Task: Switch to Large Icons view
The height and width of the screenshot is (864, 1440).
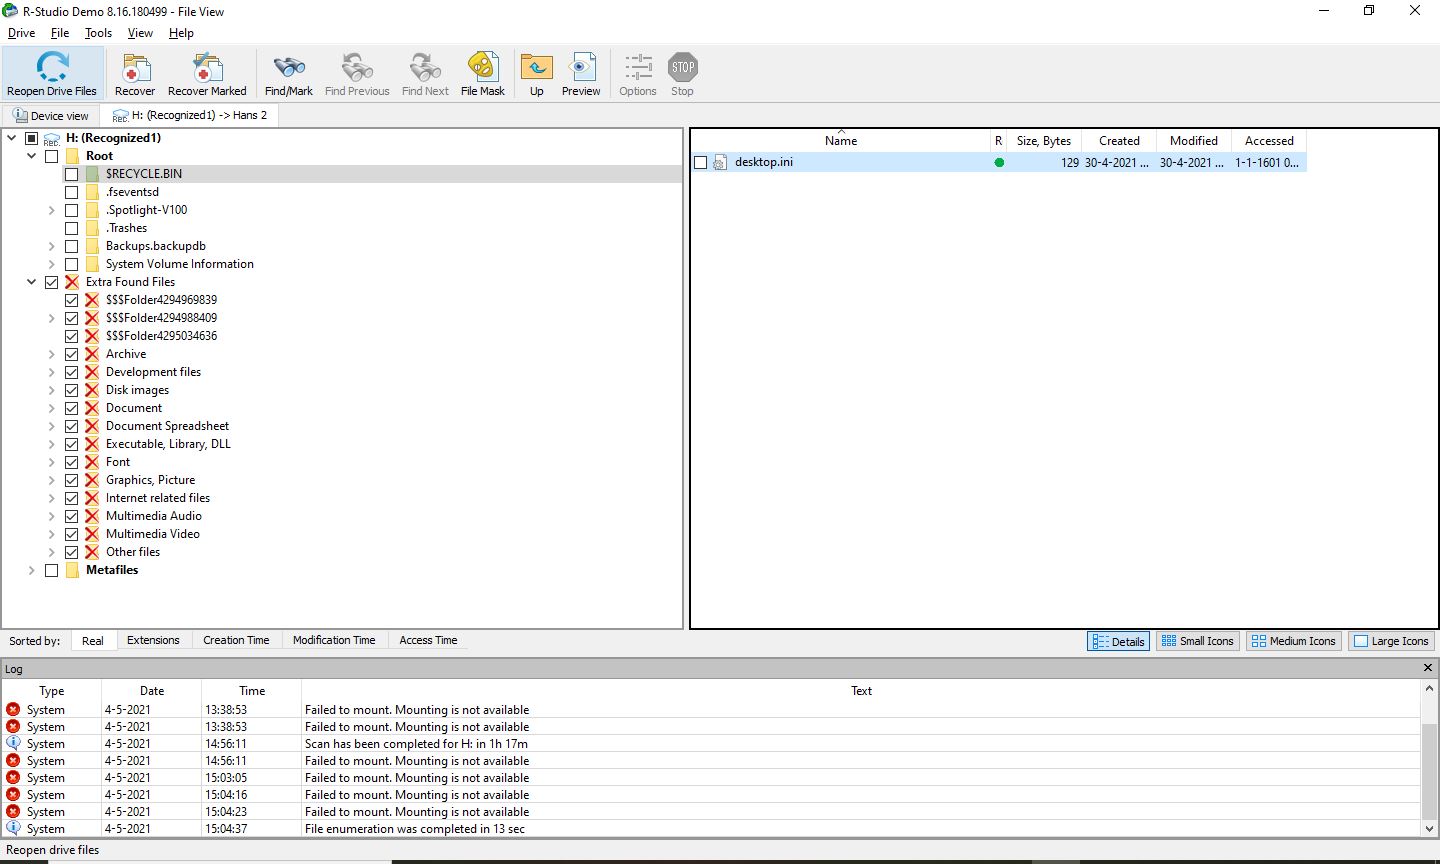Action: tap(1391, 641)
